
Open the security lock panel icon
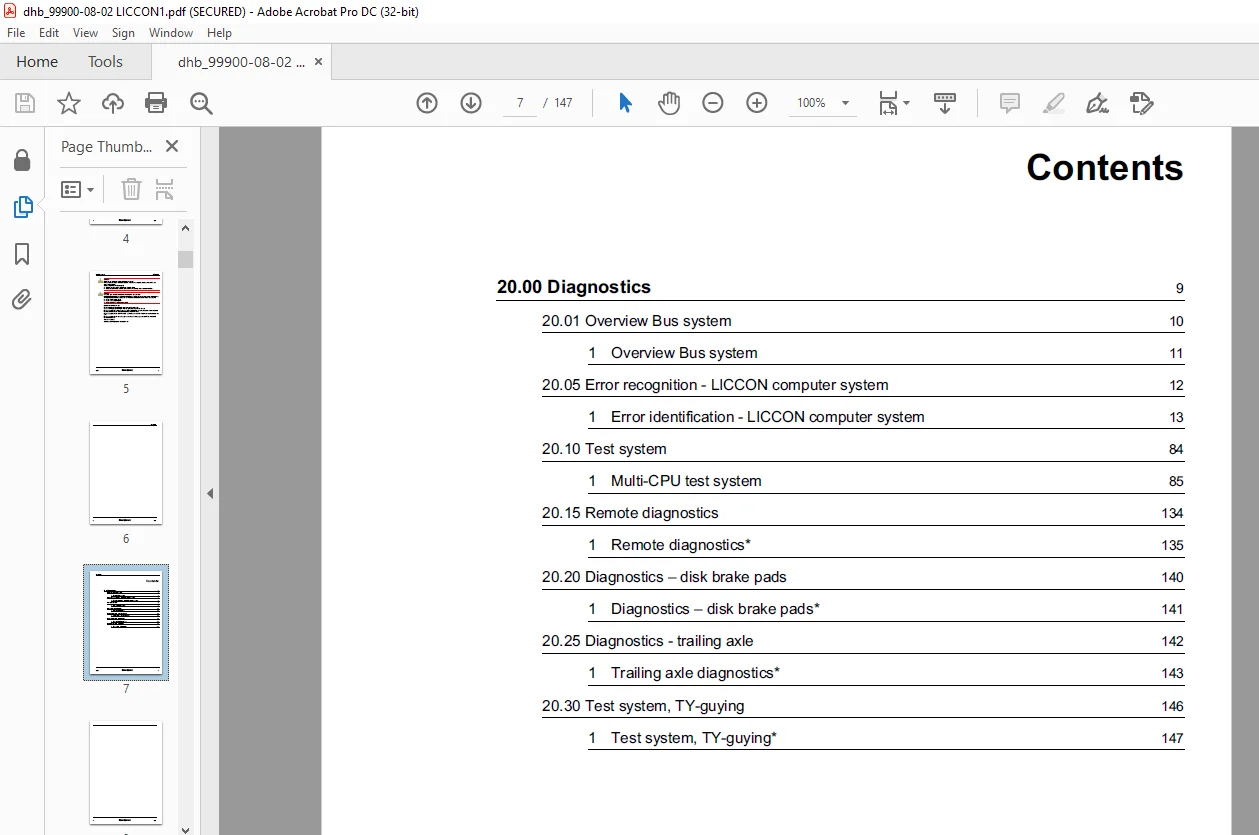(22, 160)
